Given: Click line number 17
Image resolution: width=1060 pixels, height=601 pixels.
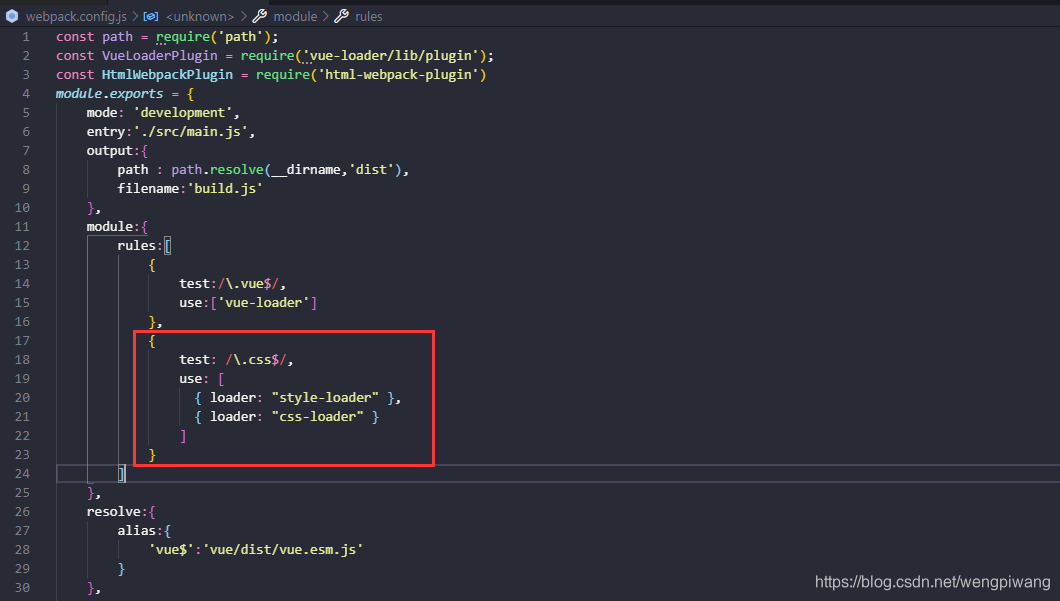Looking at the screenshot, I should point(22,340).
